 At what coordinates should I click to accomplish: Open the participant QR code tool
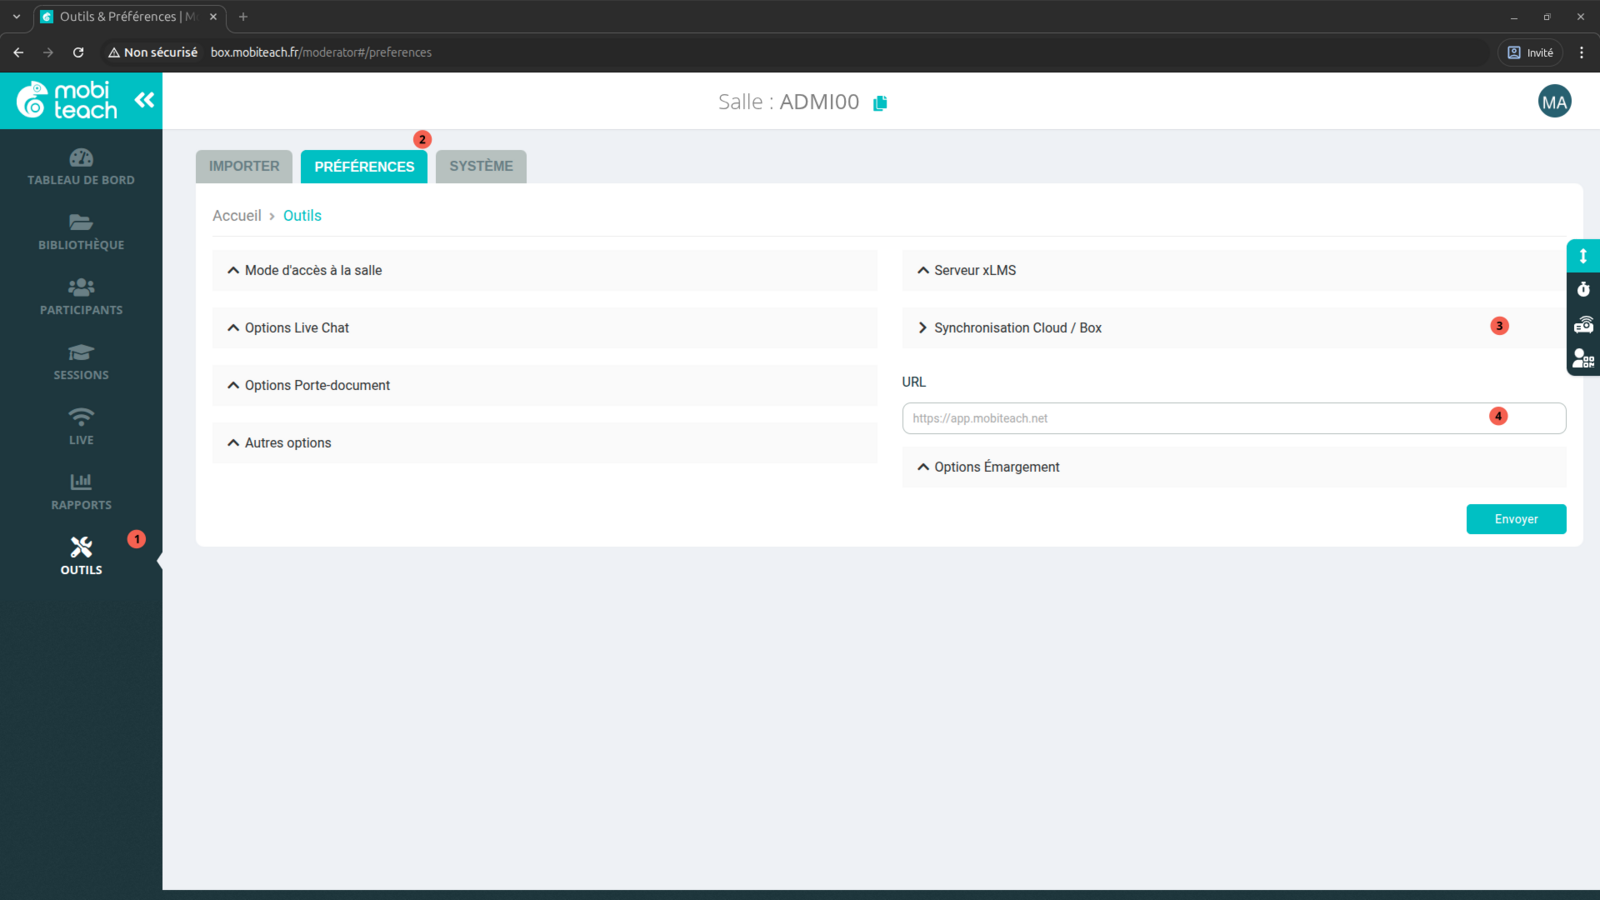1583,358
